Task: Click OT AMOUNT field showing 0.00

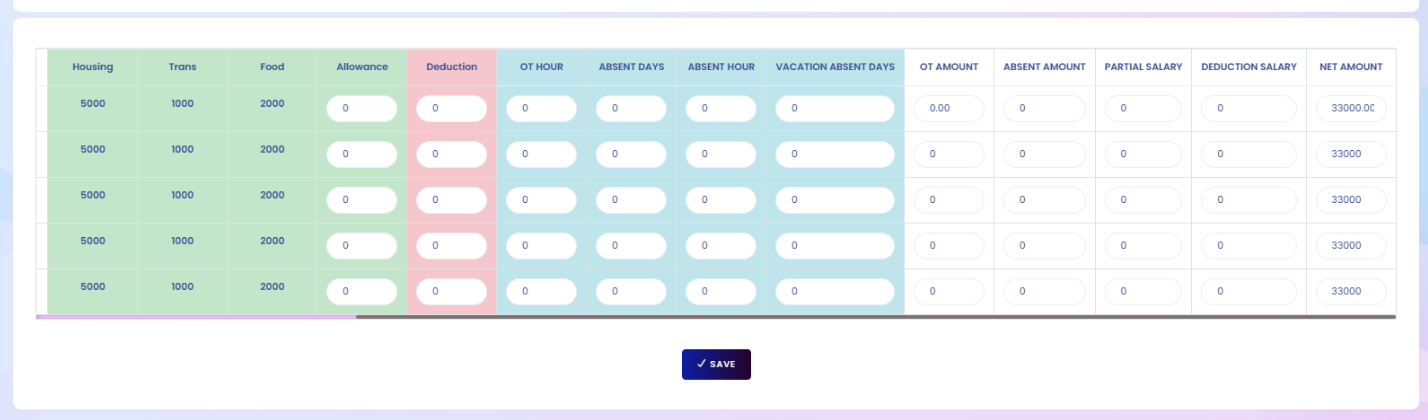Action: coord(949,109)
